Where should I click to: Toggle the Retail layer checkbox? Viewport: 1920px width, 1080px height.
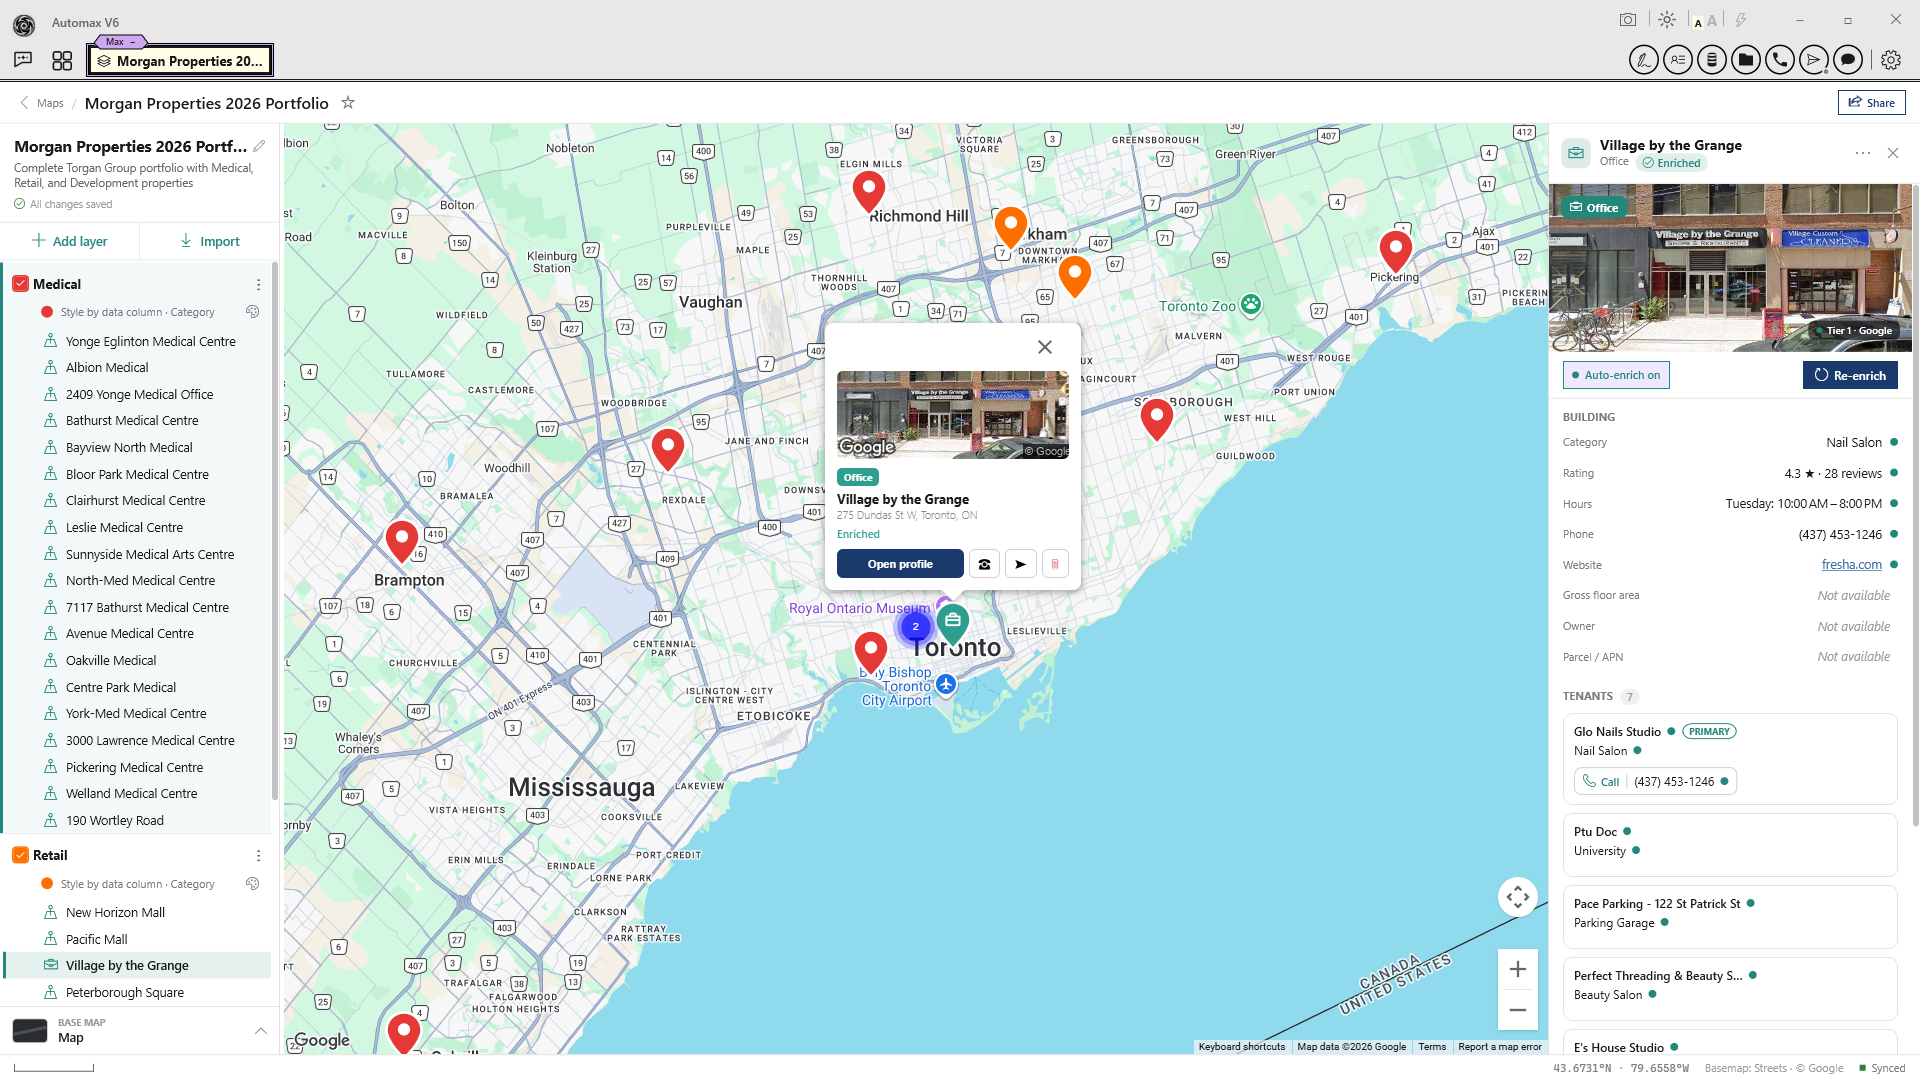(x=20, y=855)
